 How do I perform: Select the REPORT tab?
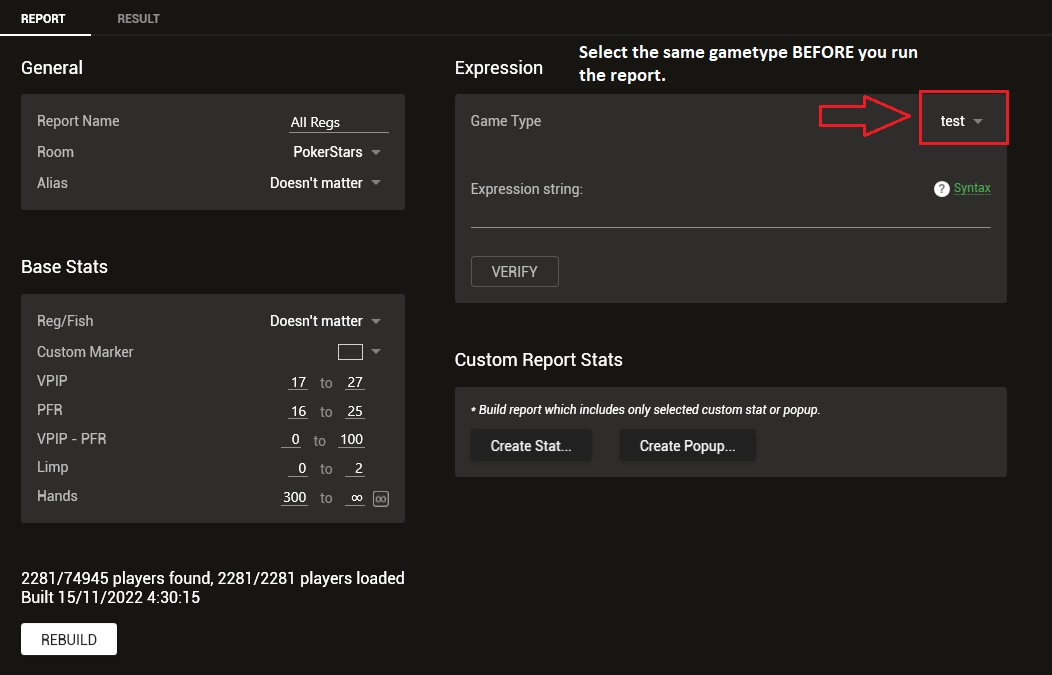[43, 19]
